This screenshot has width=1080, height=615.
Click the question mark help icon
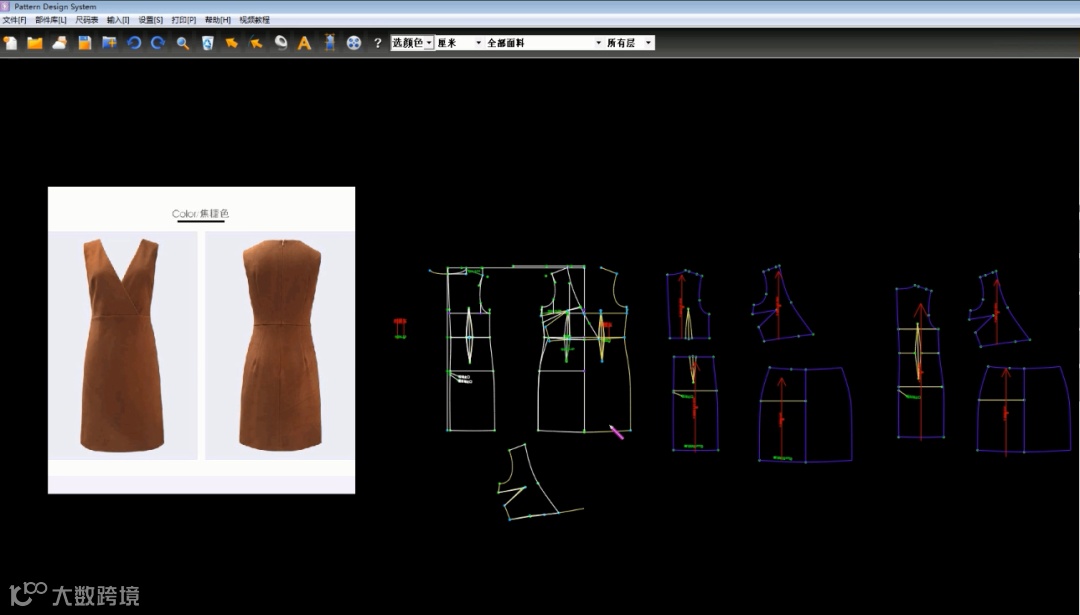point(377,43)
